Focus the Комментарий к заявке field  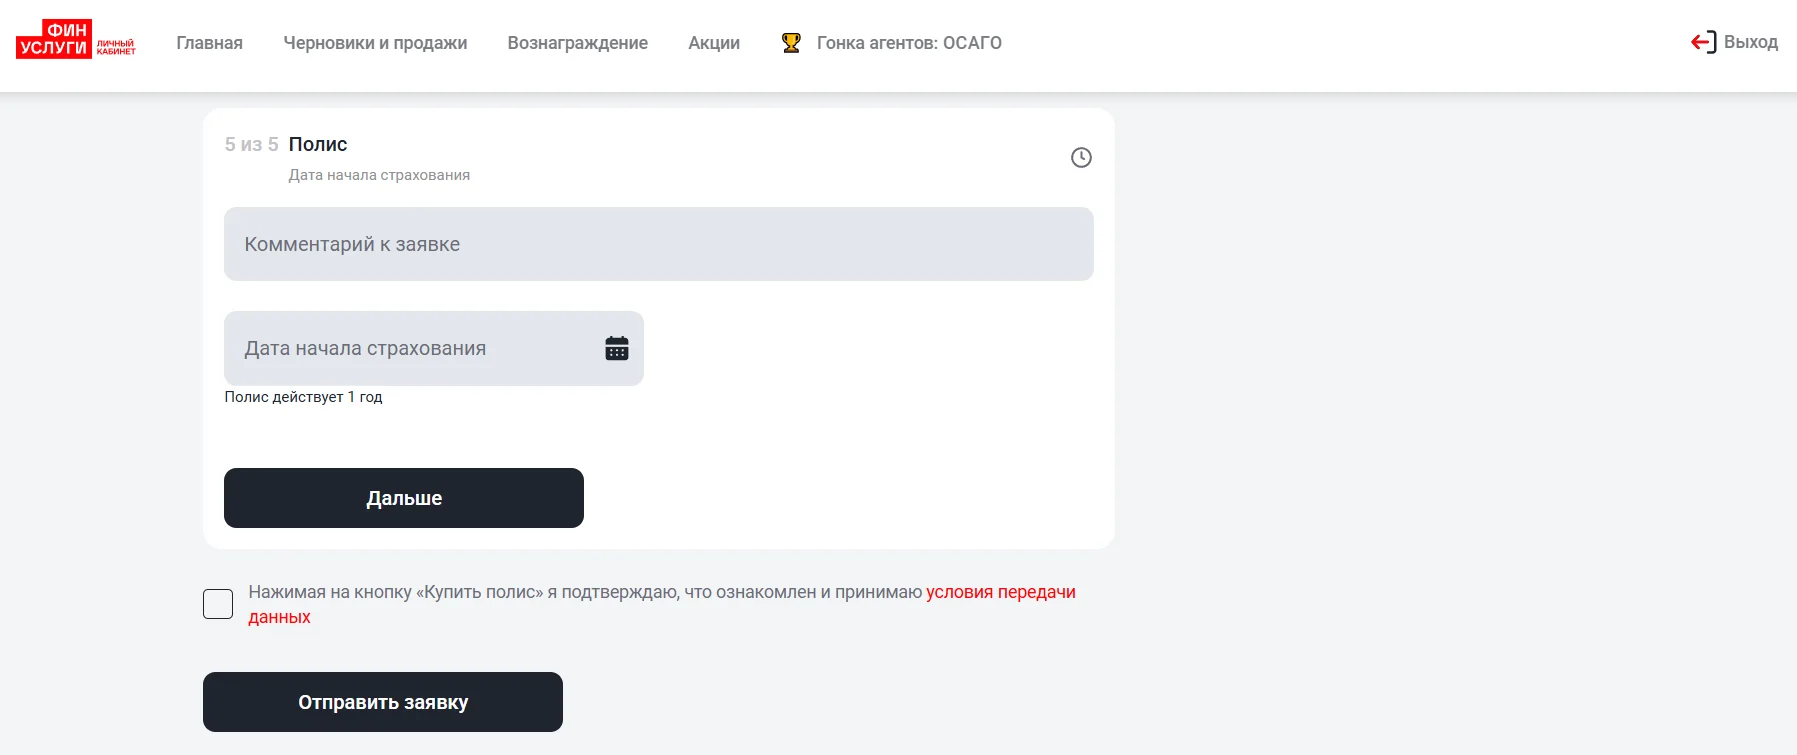tap(659, 244)
